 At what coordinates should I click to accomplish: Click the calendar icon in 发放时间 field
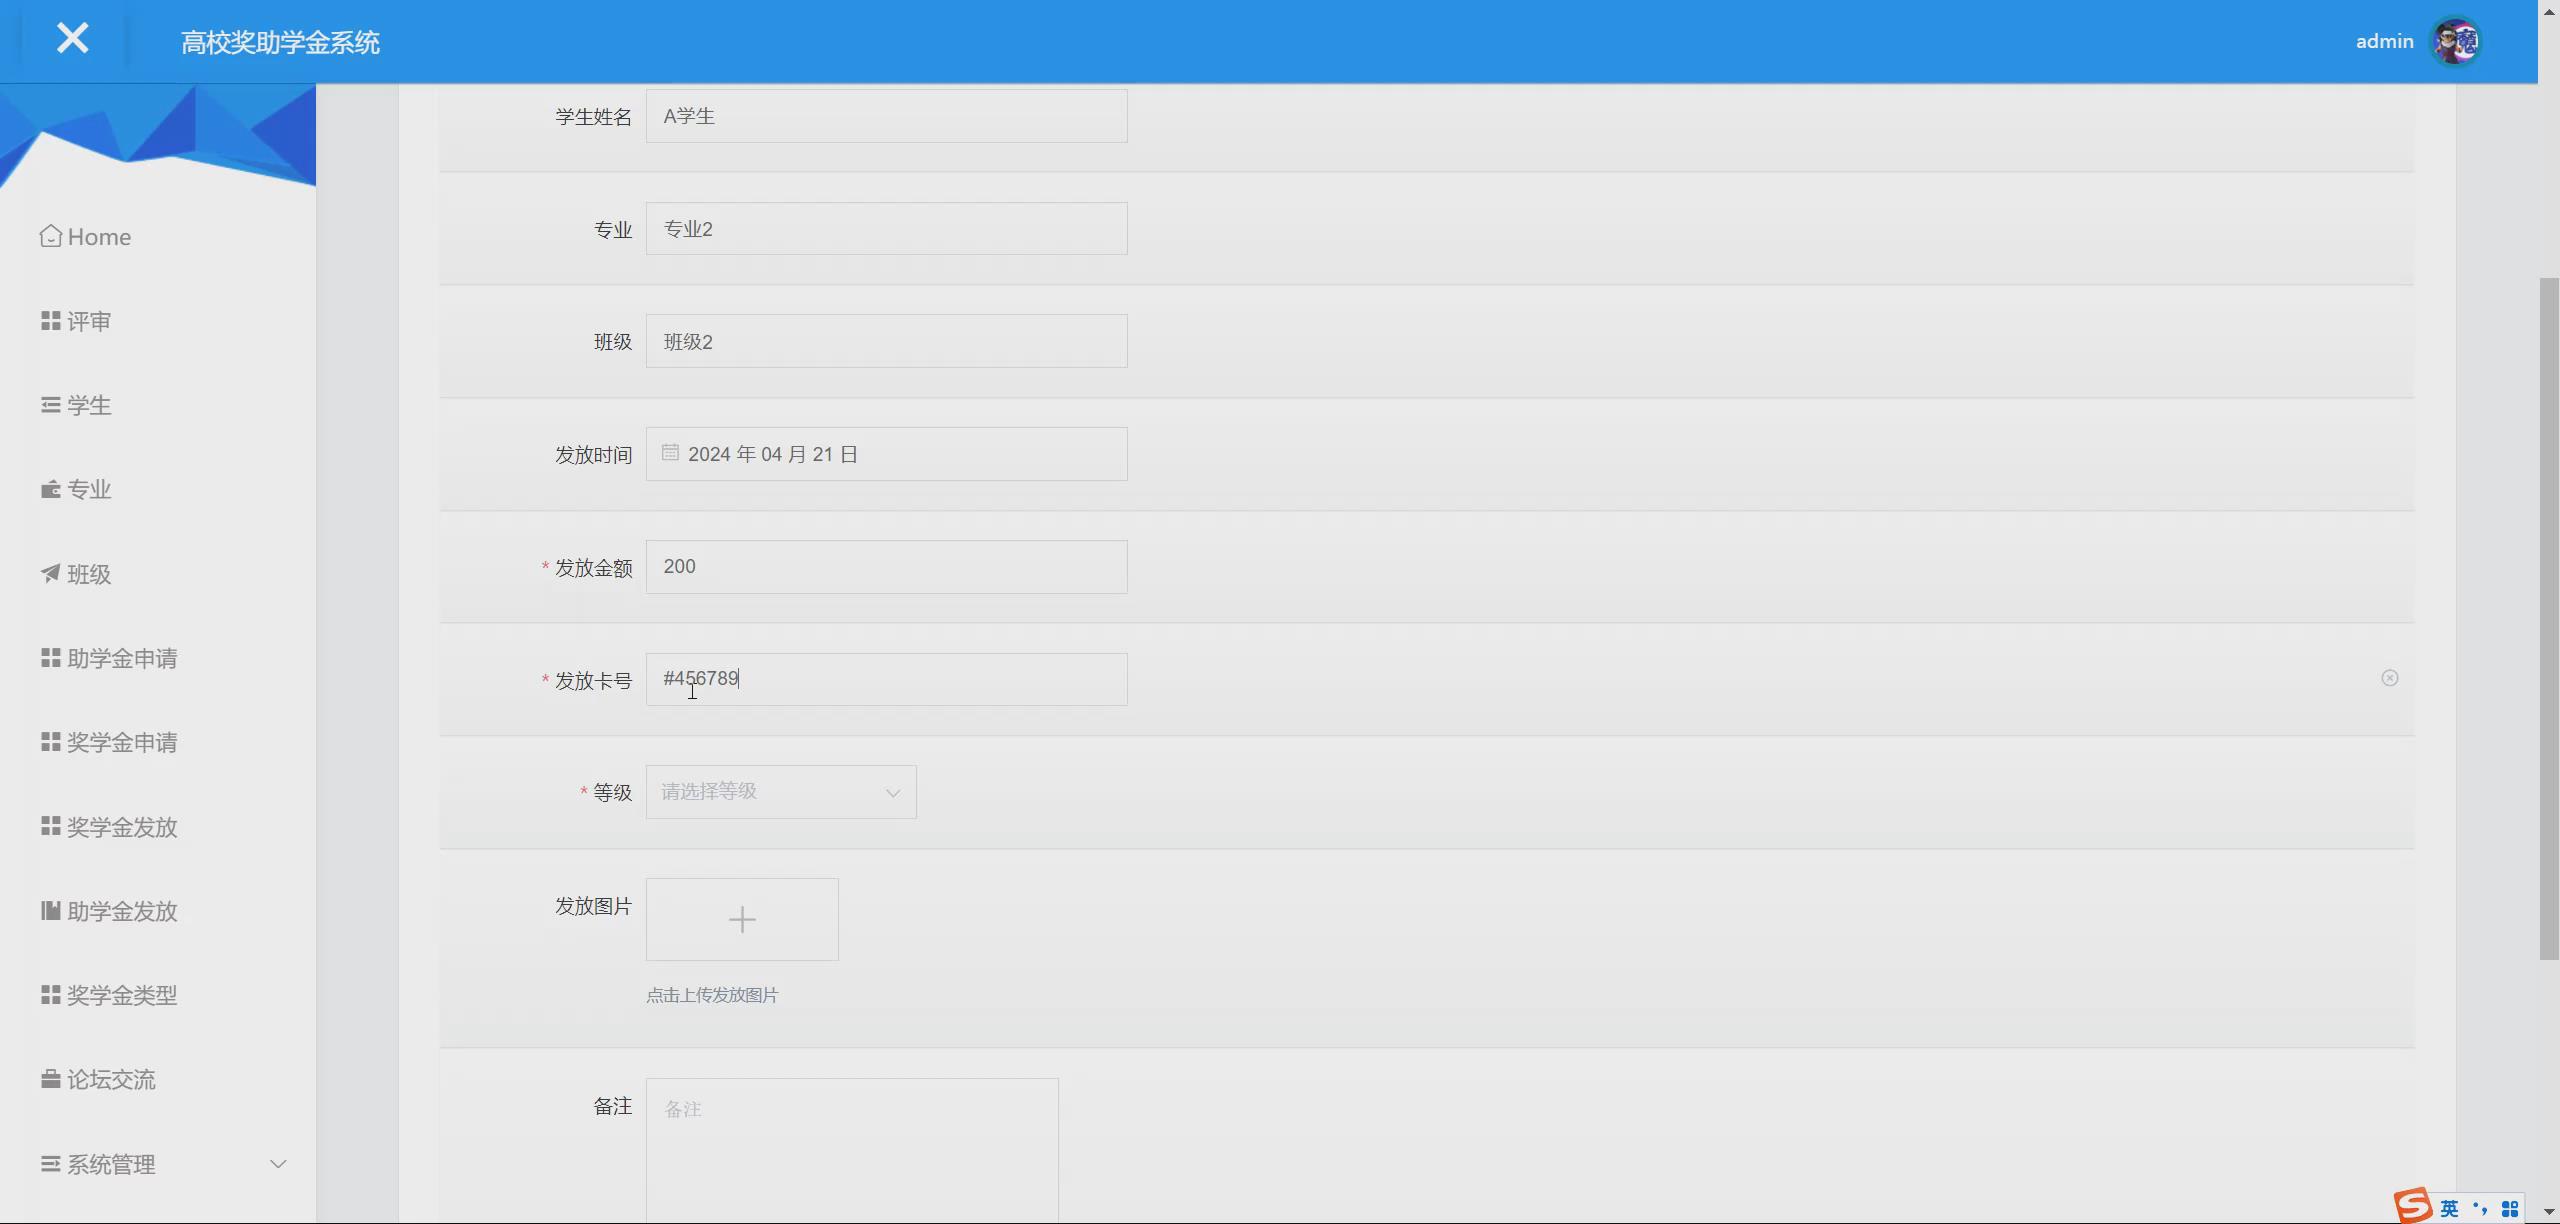pyautogui.click(x=670, y=453)
